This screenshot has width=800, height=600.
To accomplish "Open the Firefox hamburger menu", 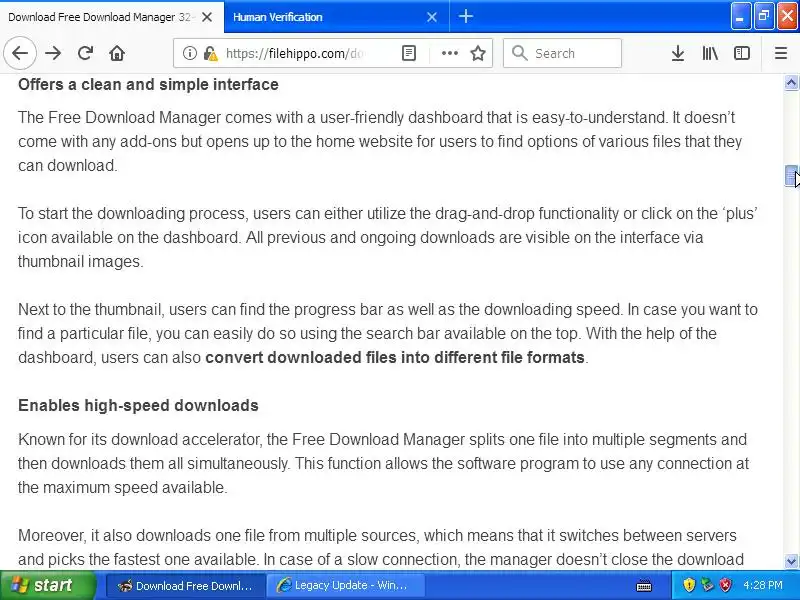I will [781, 53].
